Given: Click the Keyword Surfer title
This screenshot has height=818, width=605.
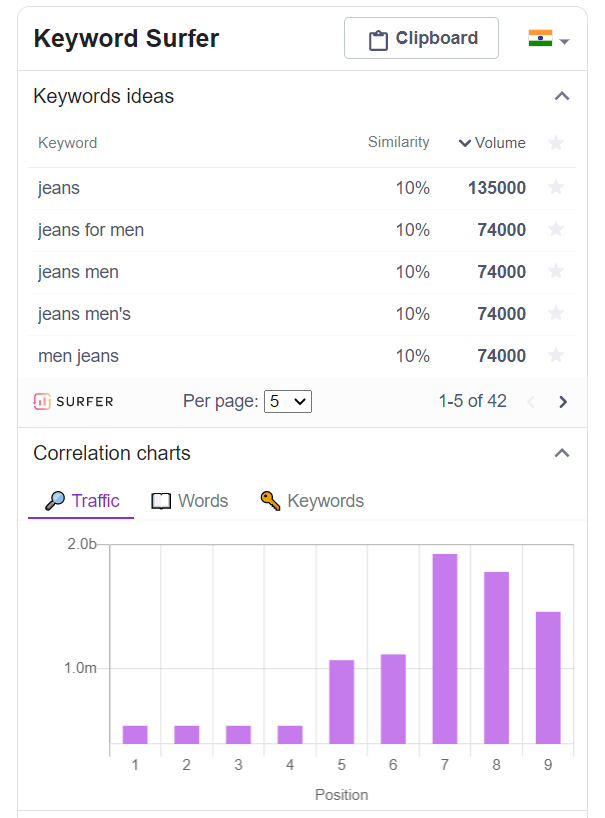Looking at the screenshot, I should point(126,39).
